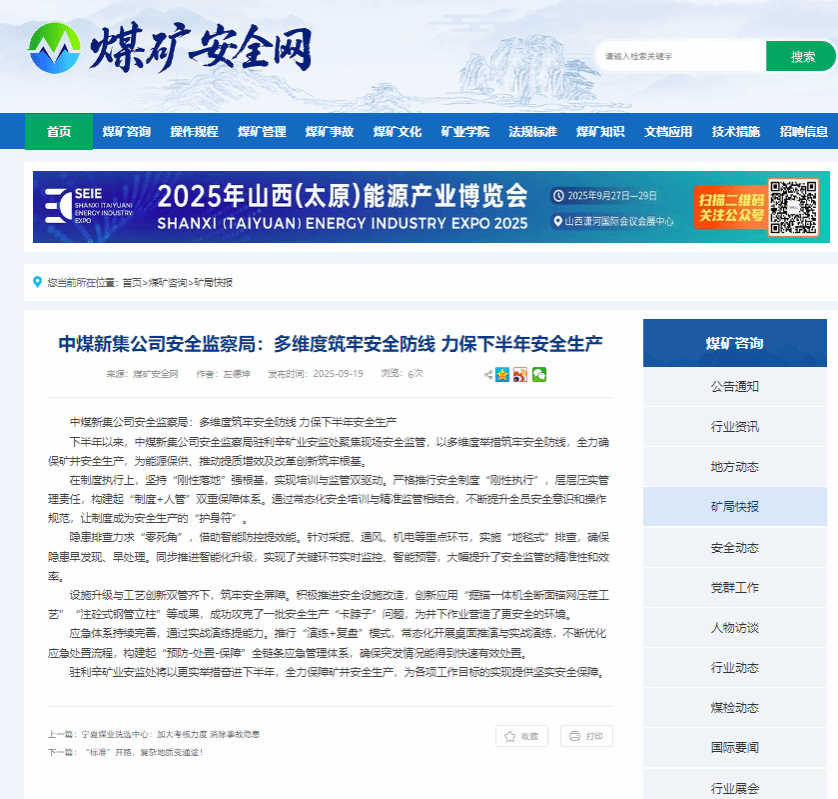Viewport: 838px width, 799px height.
Task: Click the 收藏 favorite star button
Action: pyautogui.click(x=521, y=736)
